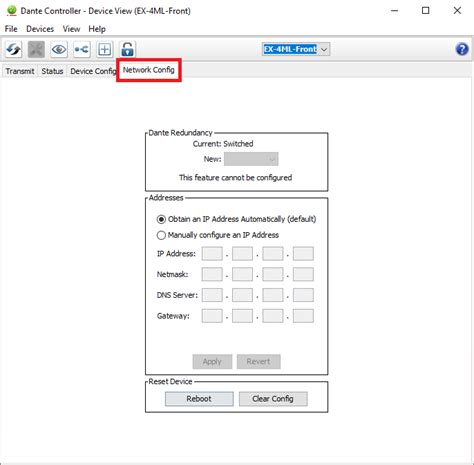
Task: Click first octet of Gateway field
Action: pos(212,316)
